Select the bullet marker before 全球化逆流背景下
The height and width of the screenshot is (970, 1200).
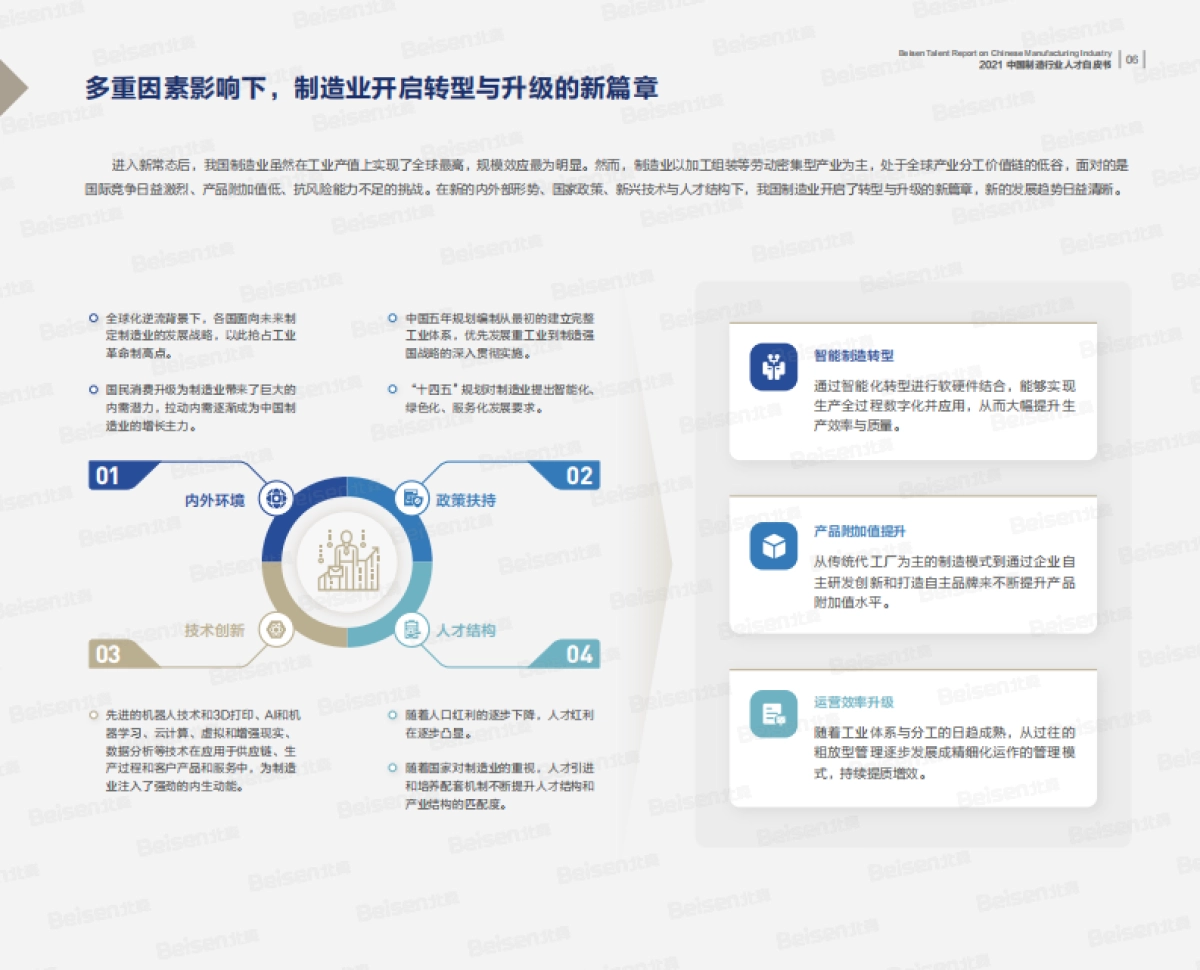click(x=94, y=316)
